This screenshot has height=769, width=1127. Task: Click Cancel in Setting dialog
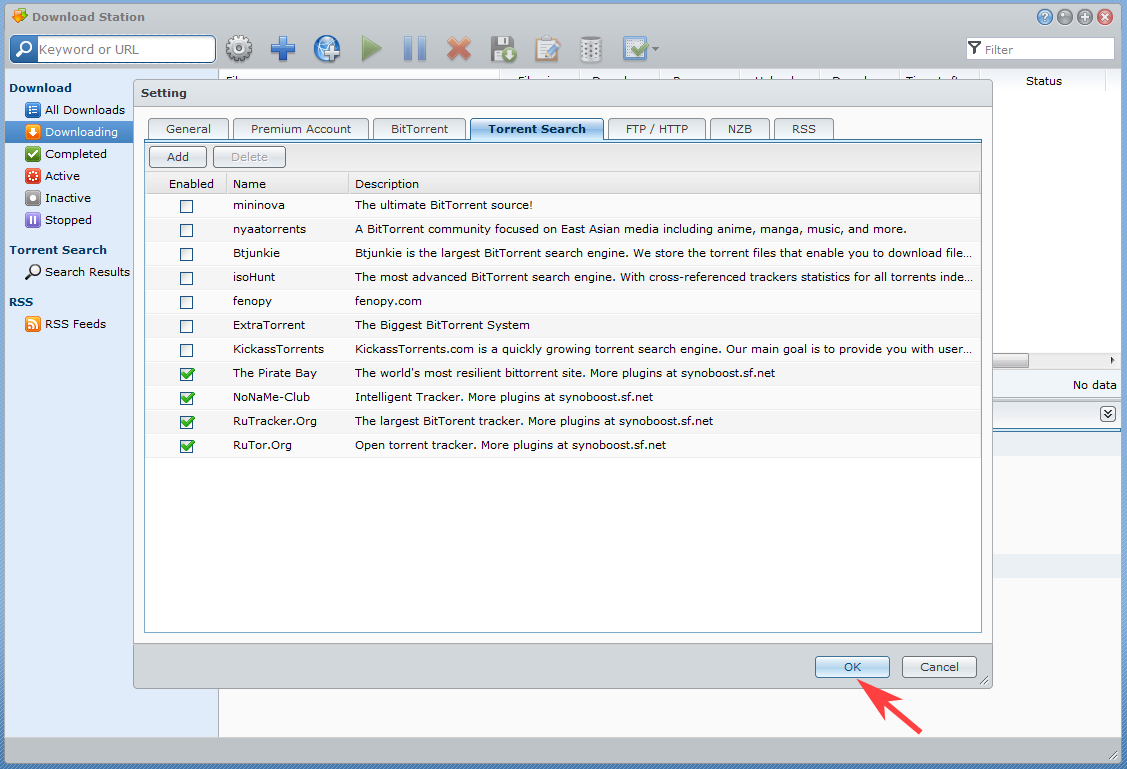coord(939,667)
